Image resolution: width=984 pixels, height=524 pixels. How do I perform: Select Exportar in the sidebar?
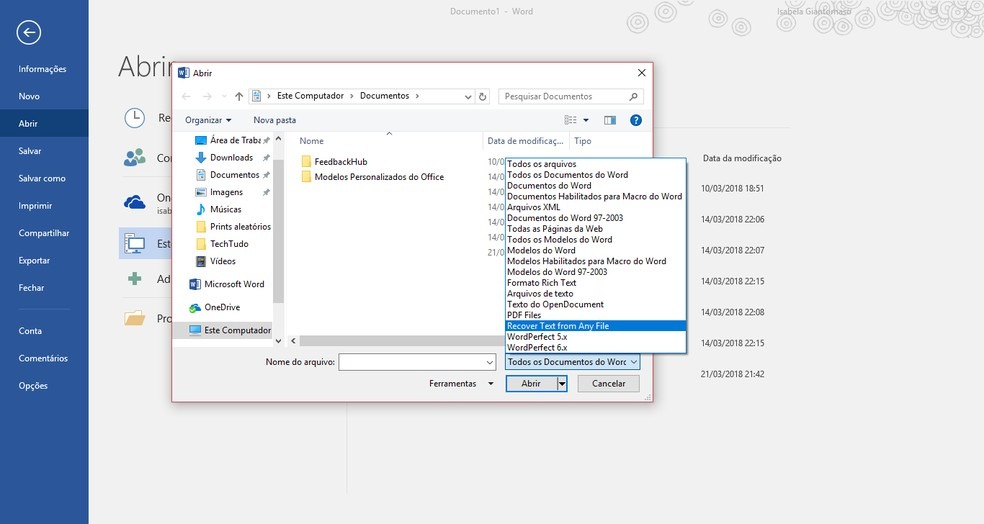34,260
